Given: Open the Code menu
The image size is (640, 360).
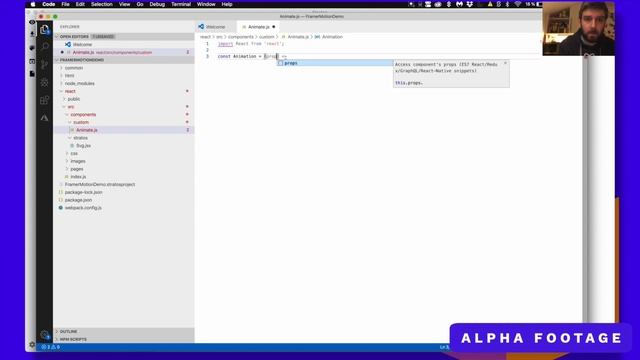Looking at the screenshot, I should (49, 4).
